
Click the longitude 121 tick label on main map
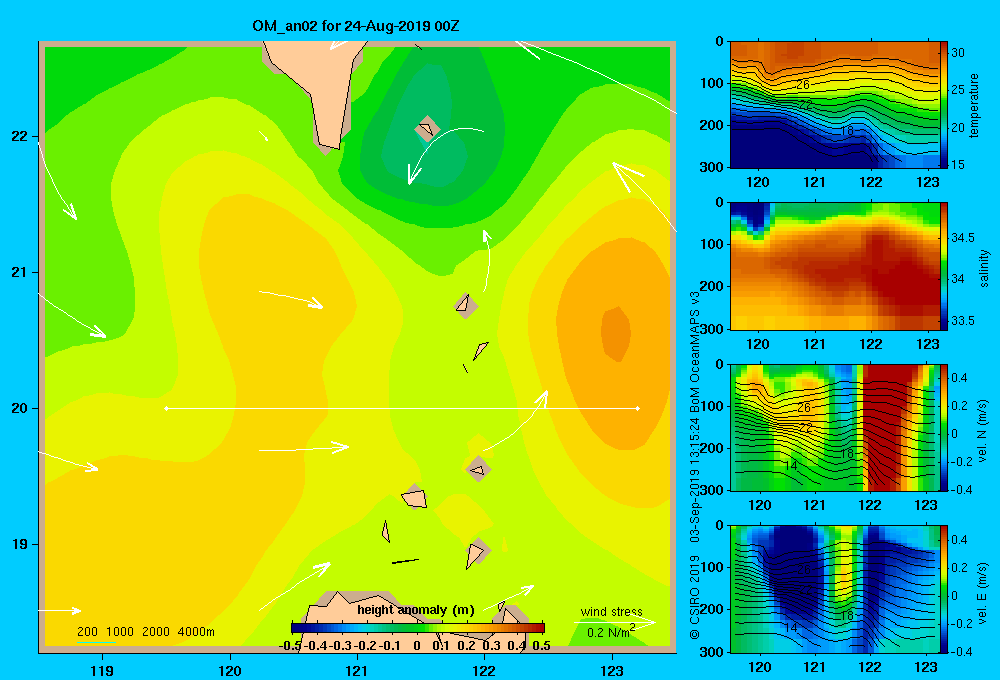coord(357,670)
